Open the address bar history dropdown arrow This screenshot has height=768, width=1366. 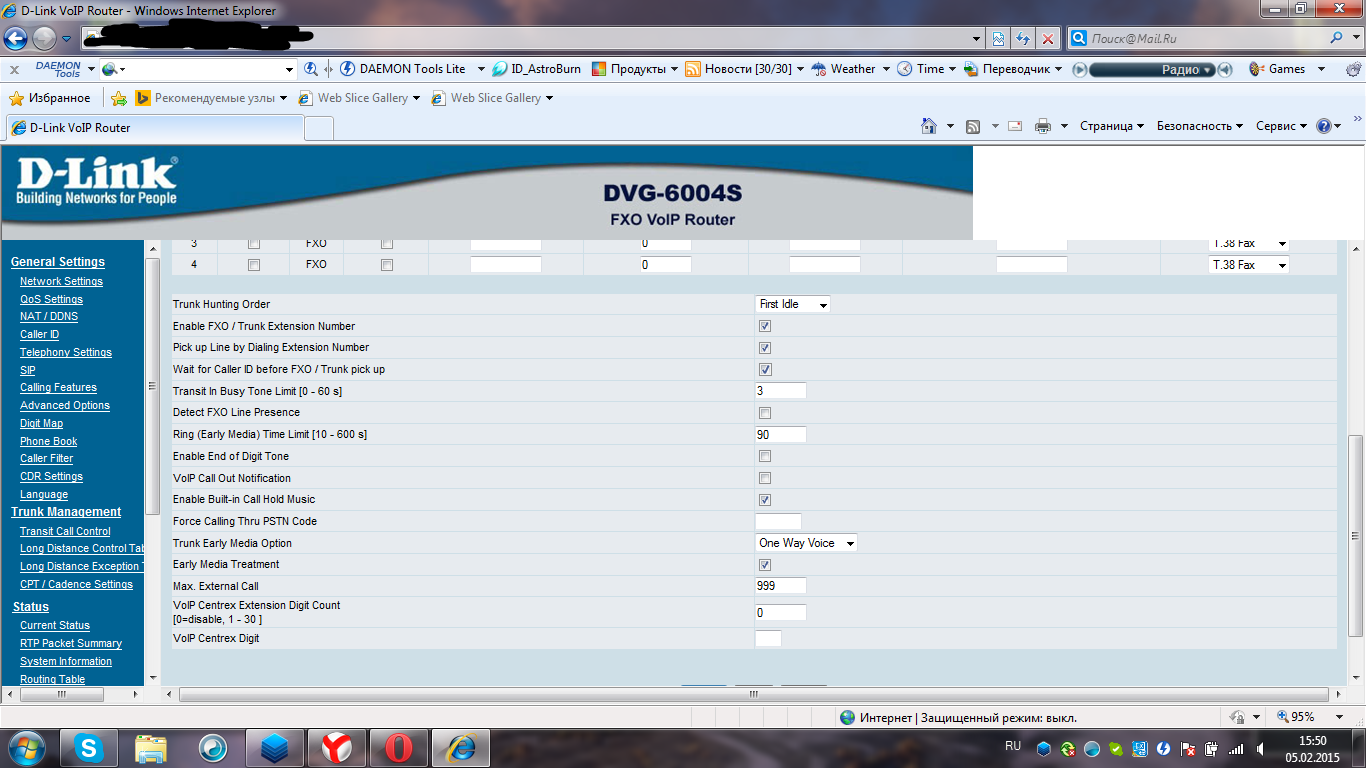tap(977, 39)
